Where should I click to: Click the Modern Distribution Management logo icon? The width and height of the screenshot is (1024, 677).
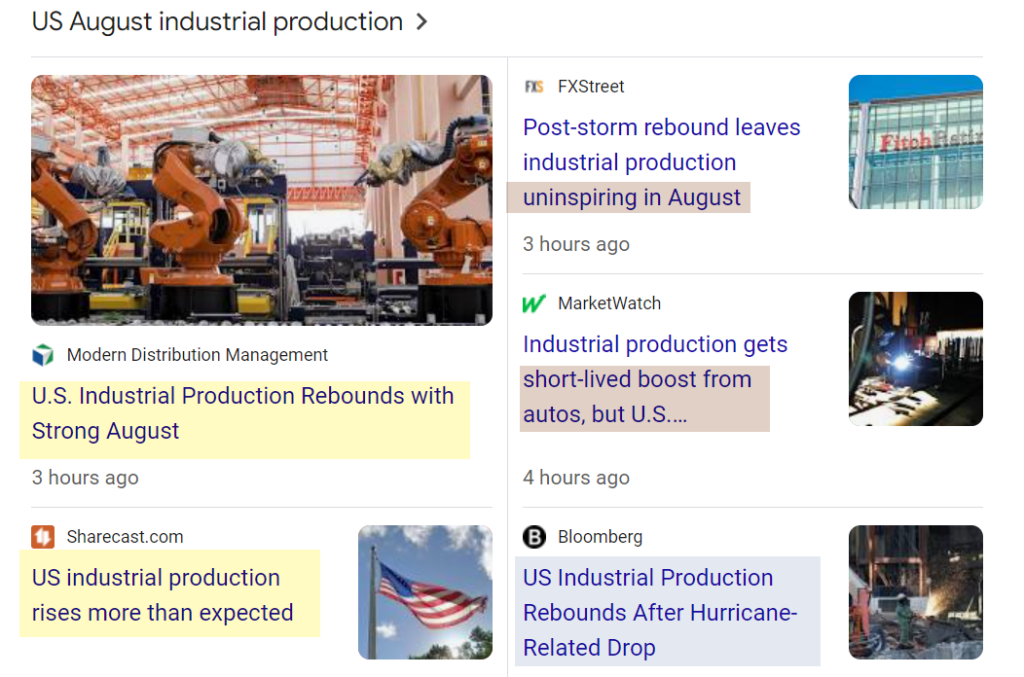[43, 355]
